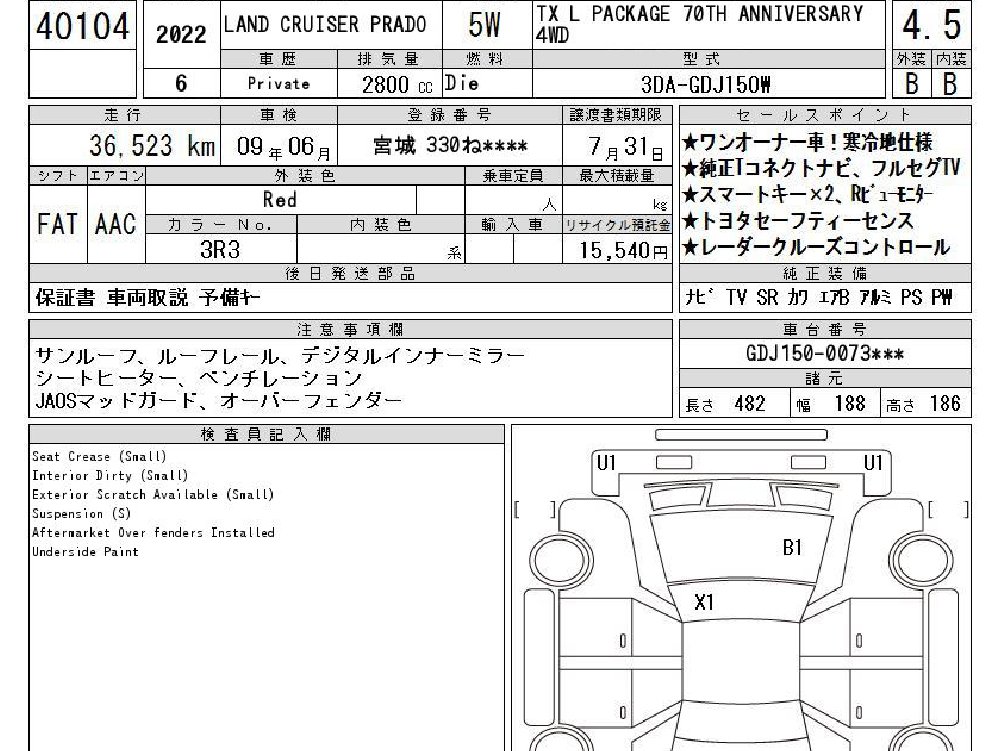Click the width value 188

(x=850, y=404)
